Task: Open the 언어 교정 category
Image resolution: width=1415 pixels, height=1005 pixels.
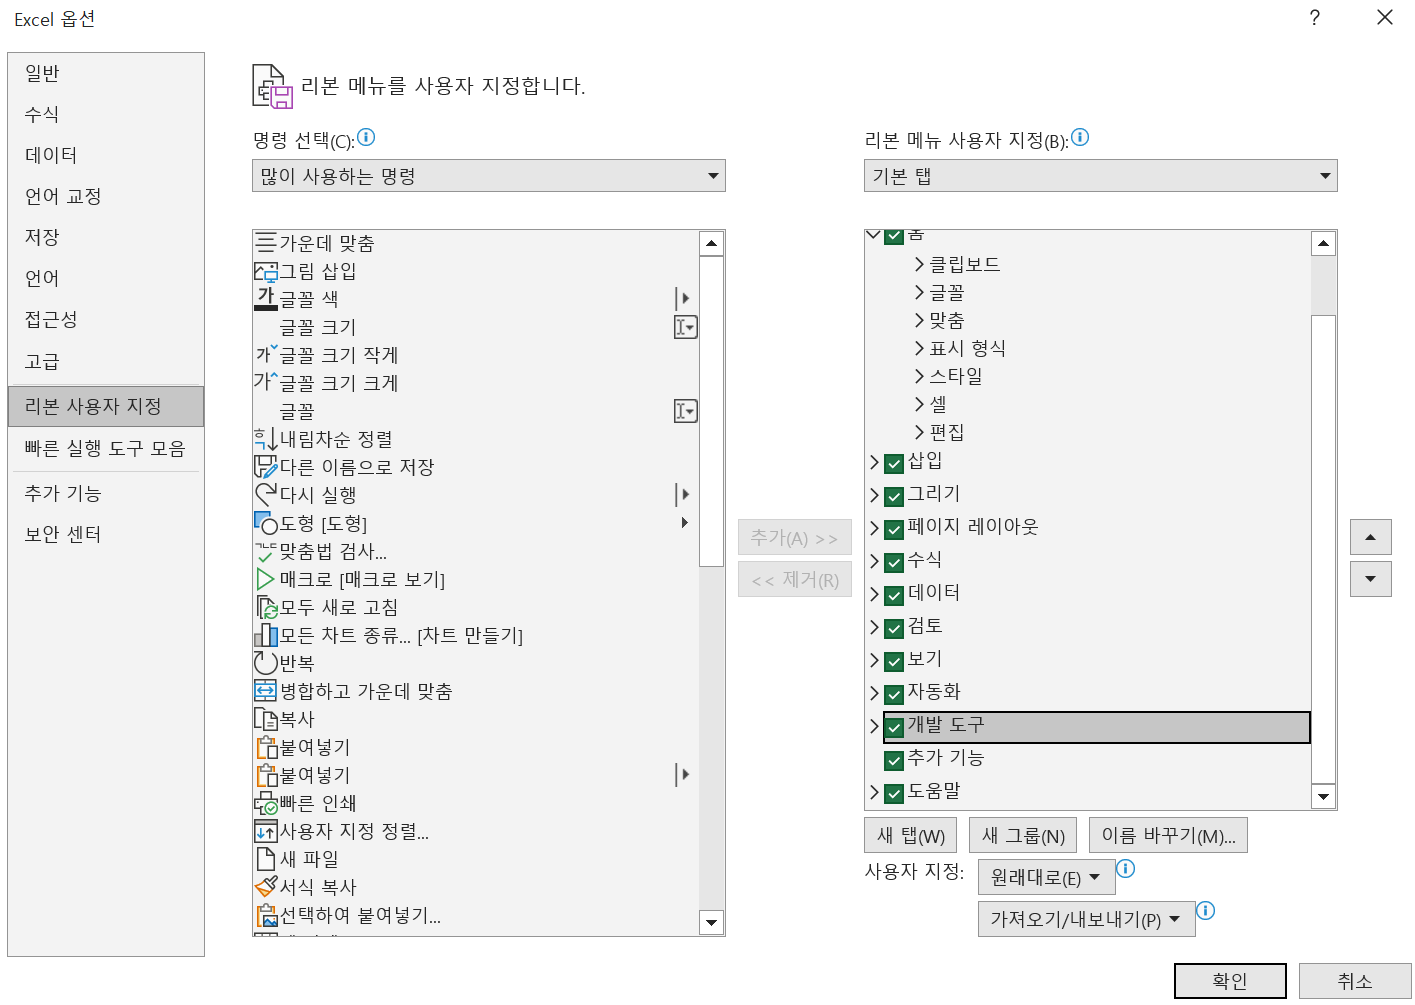Action: (106, 196)
